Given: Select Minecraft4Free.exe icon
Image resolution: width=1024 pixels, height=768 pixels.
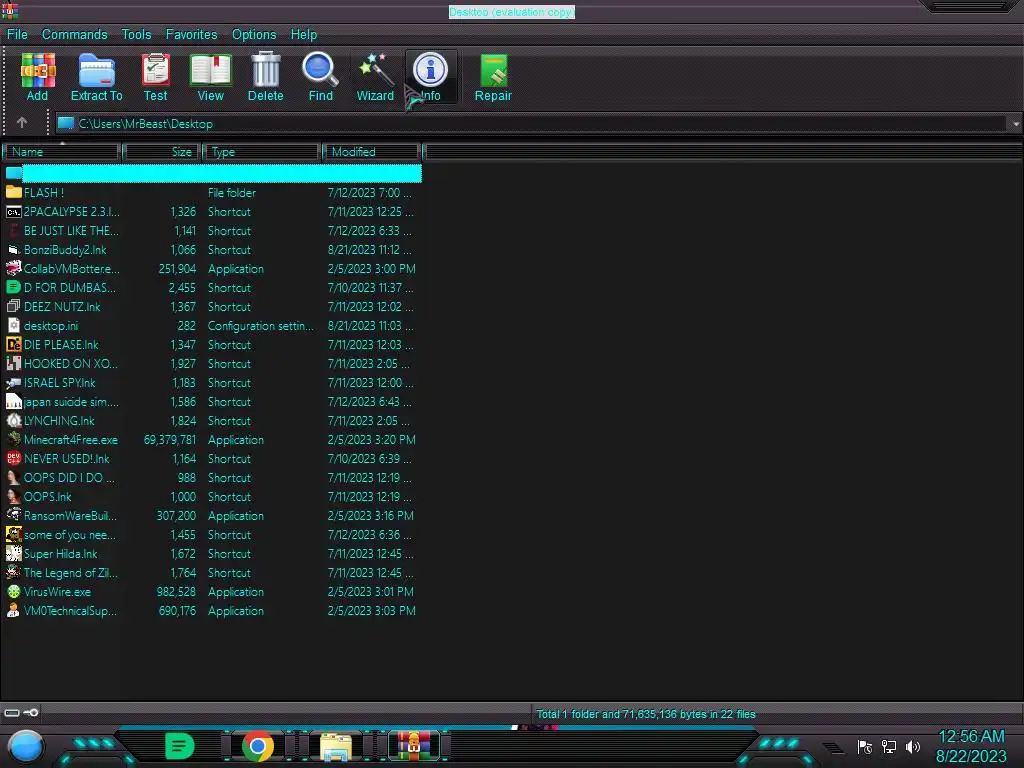Looking at the screenshot, I should coord(14,440).
